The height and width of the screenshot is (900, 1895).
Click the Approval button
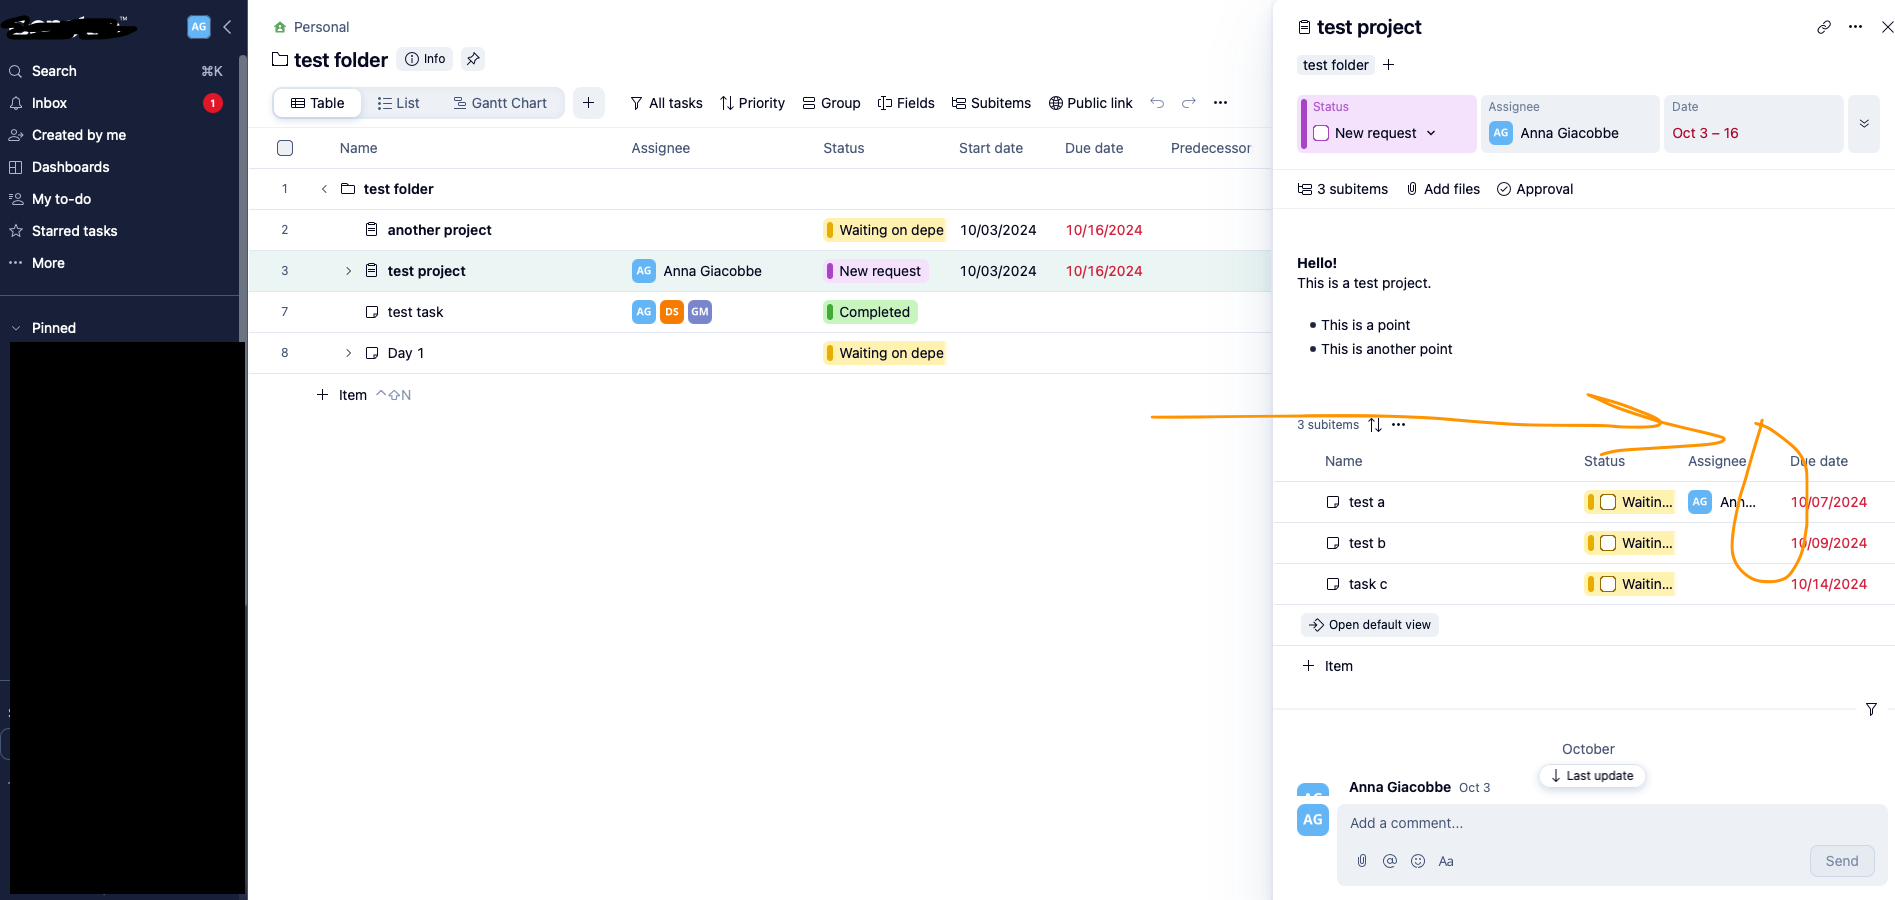tap(1535, 189)
